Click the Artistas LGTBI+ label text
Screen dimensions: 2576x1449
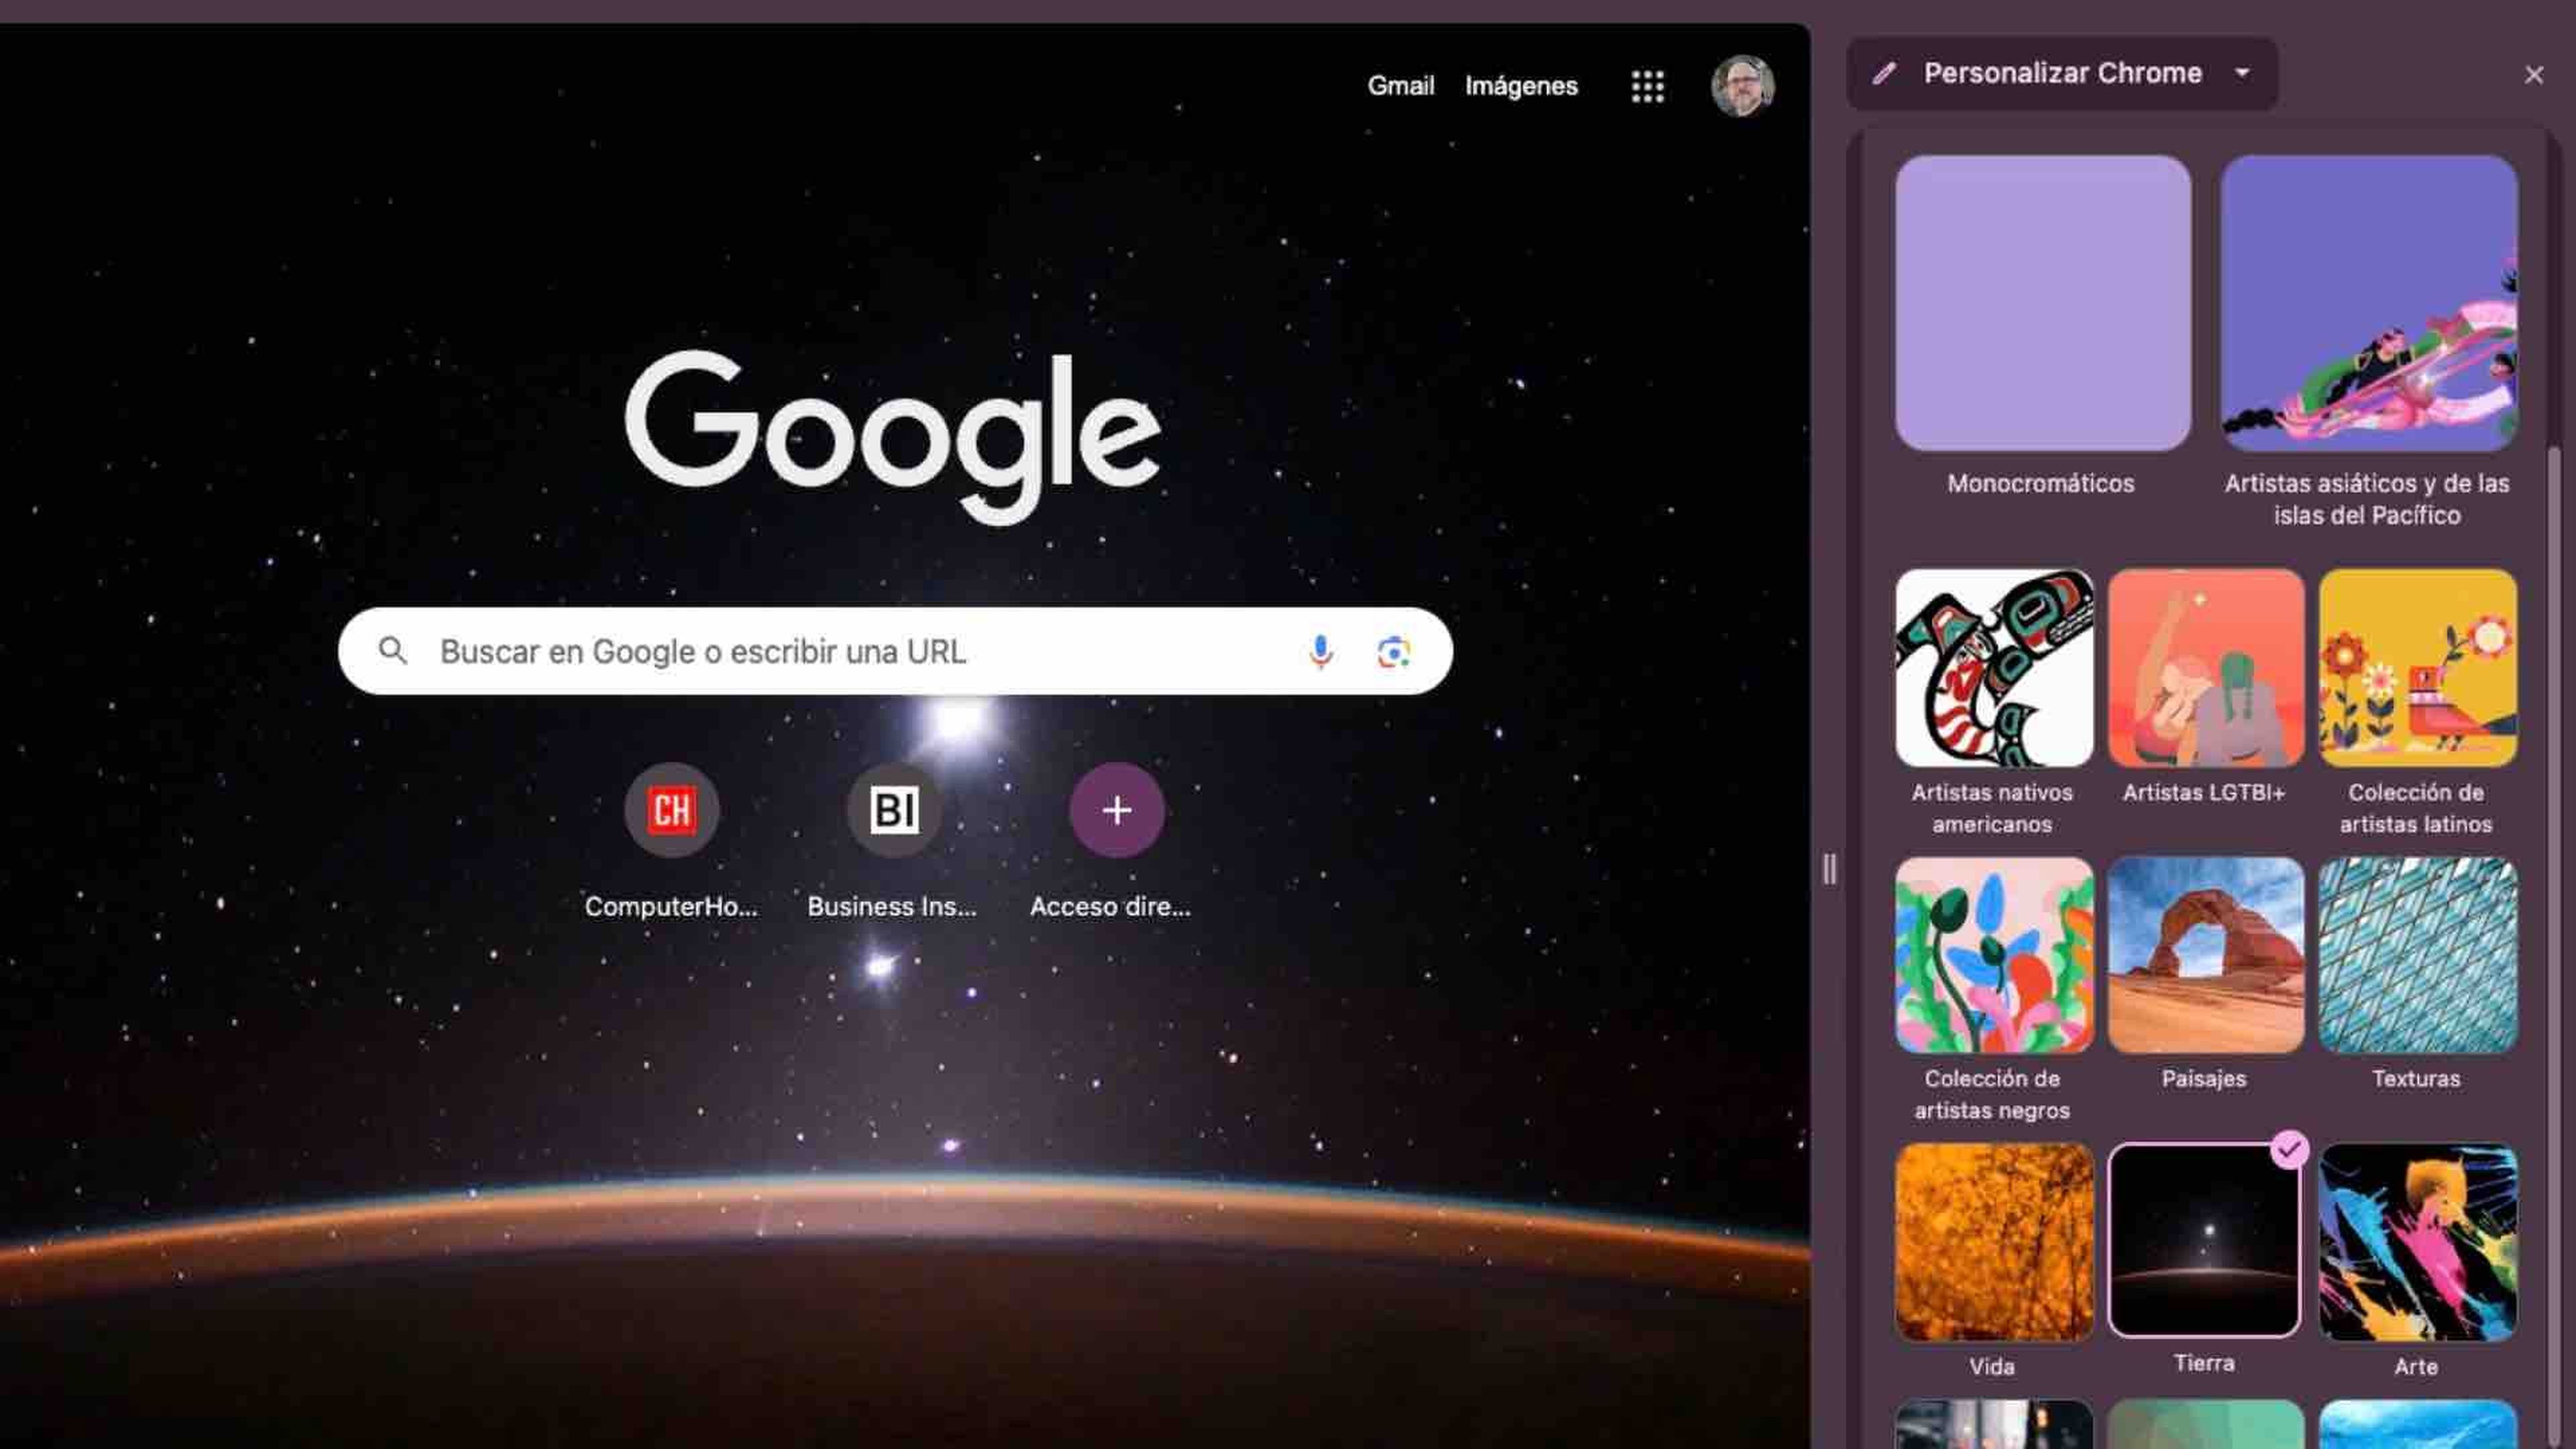(2204, 793)
